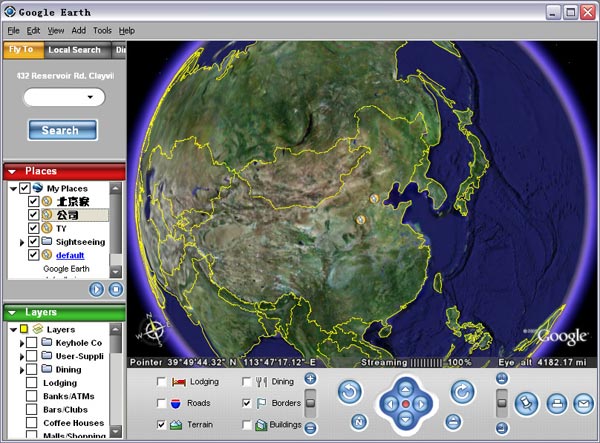The image size is (600, 443).
Task: Uncheck the TY placemark checkbox
Action: click(34, 228)
